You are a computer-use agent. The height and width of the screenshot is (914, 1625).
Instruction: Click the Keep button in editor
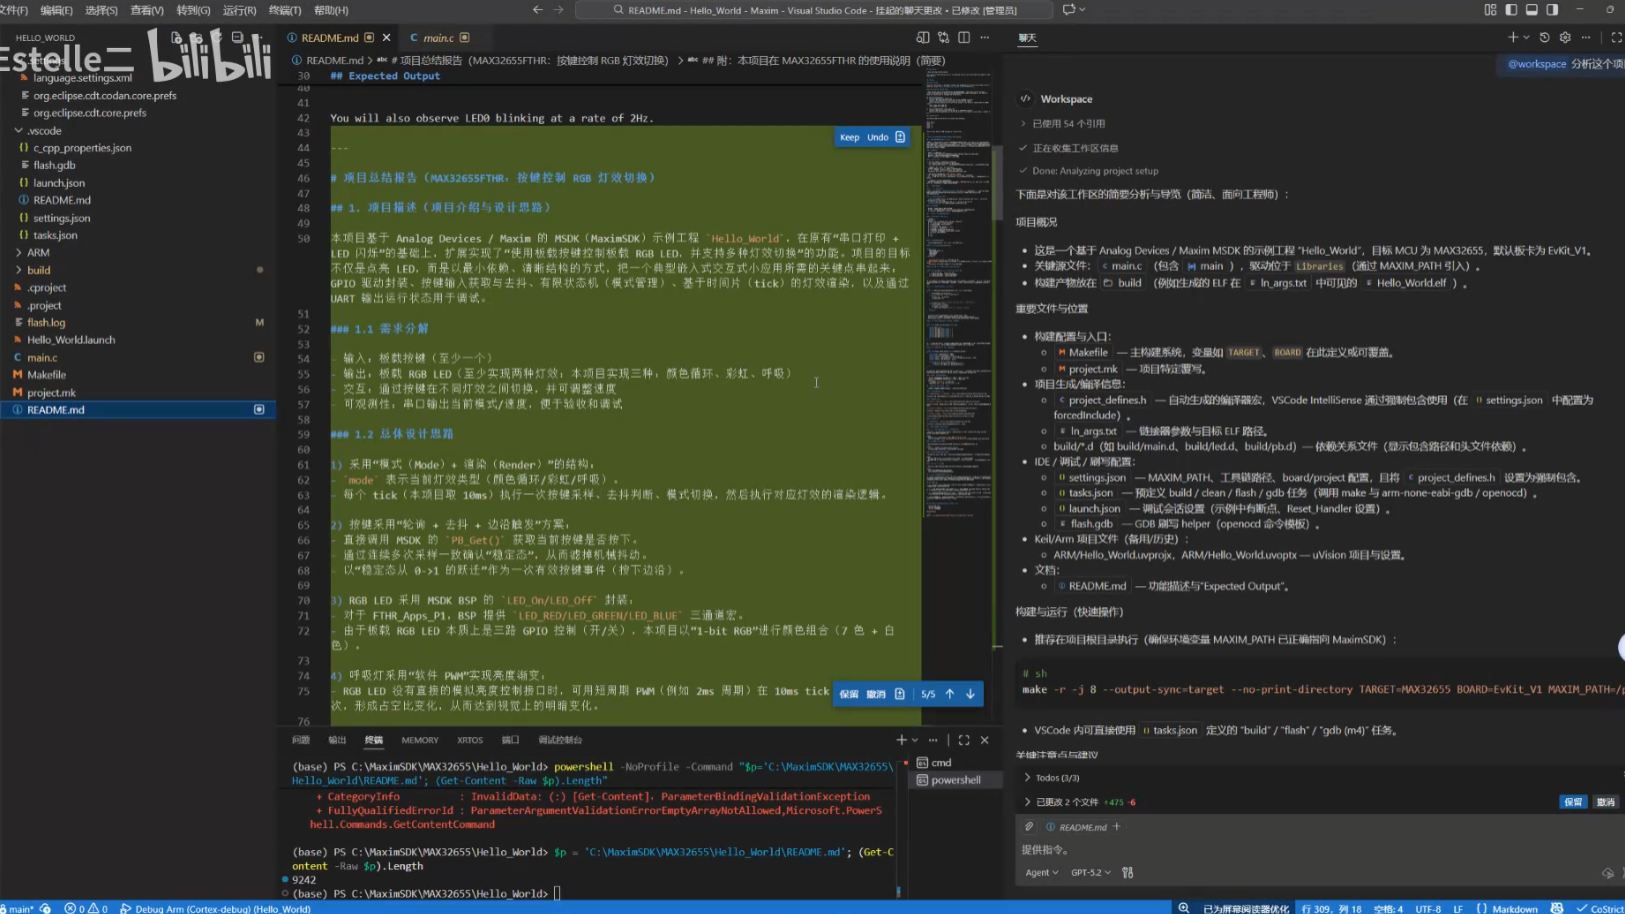click(849, 137)
